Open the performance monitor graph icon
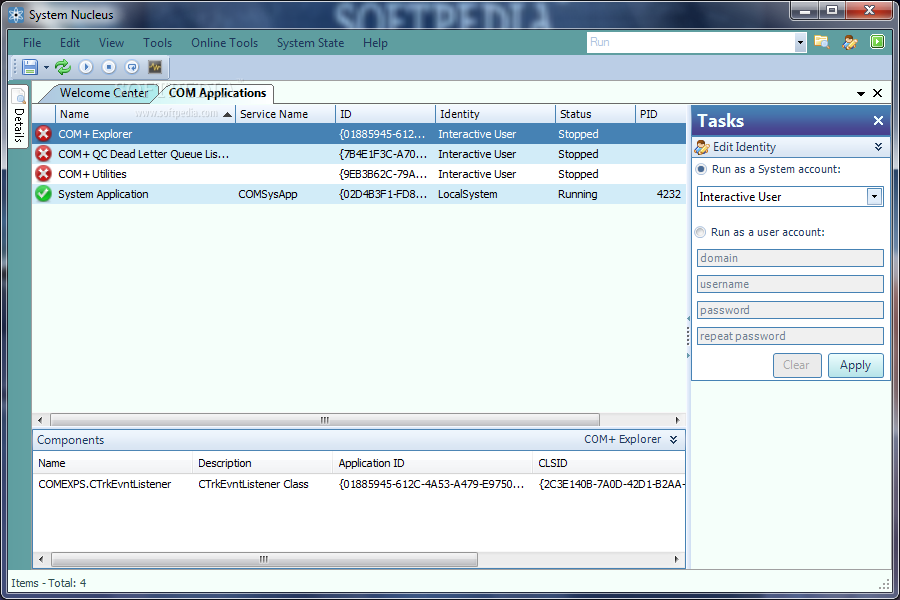 (x=155, y=67)
